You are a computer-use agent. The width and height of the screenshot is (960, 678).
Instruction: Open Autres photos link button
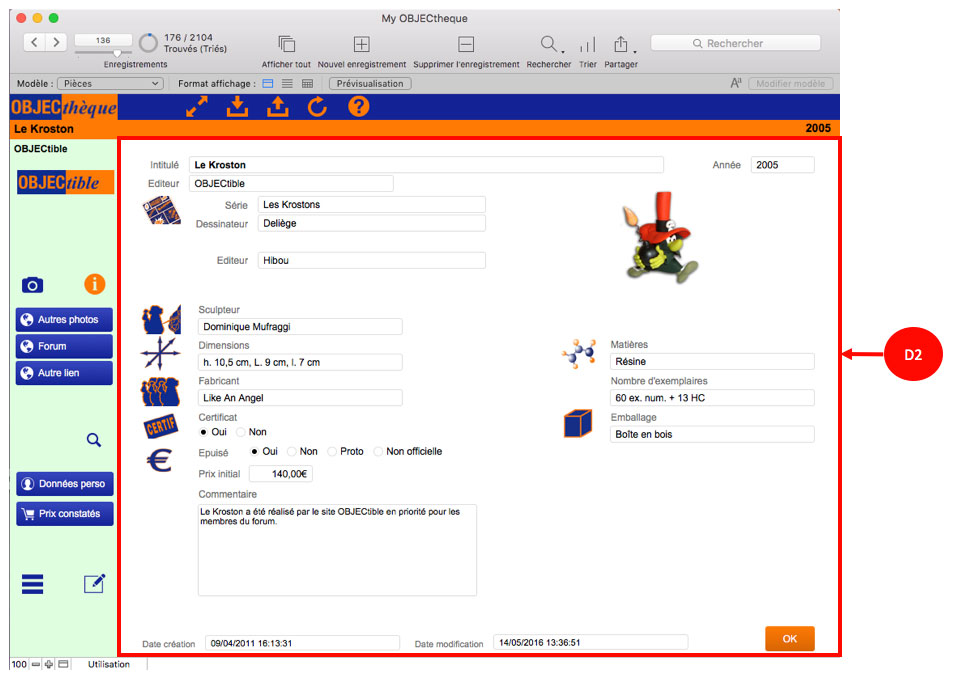[64, 320]
